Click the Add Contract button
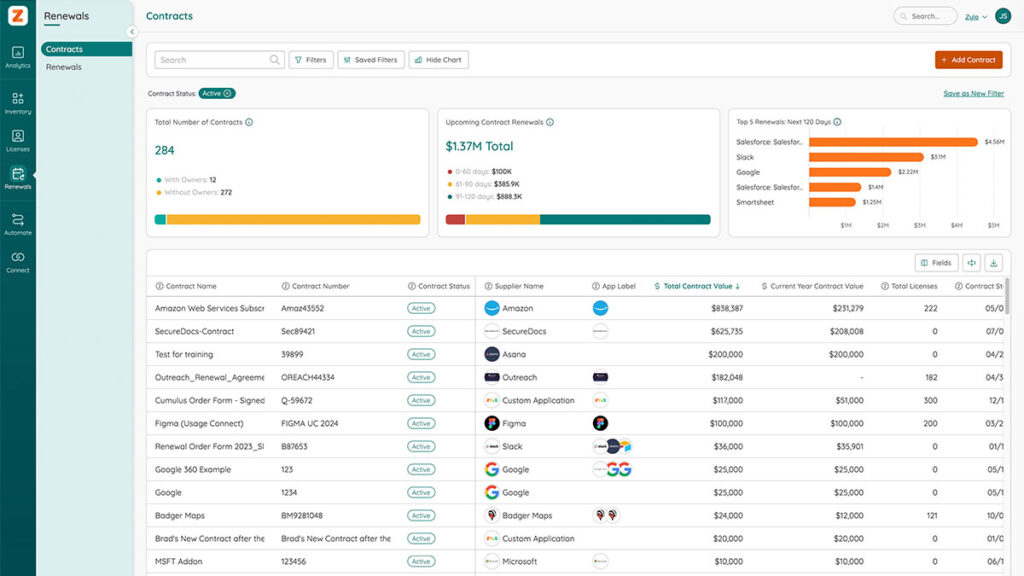Screen dimensions: 1024x576 [968, 59]
